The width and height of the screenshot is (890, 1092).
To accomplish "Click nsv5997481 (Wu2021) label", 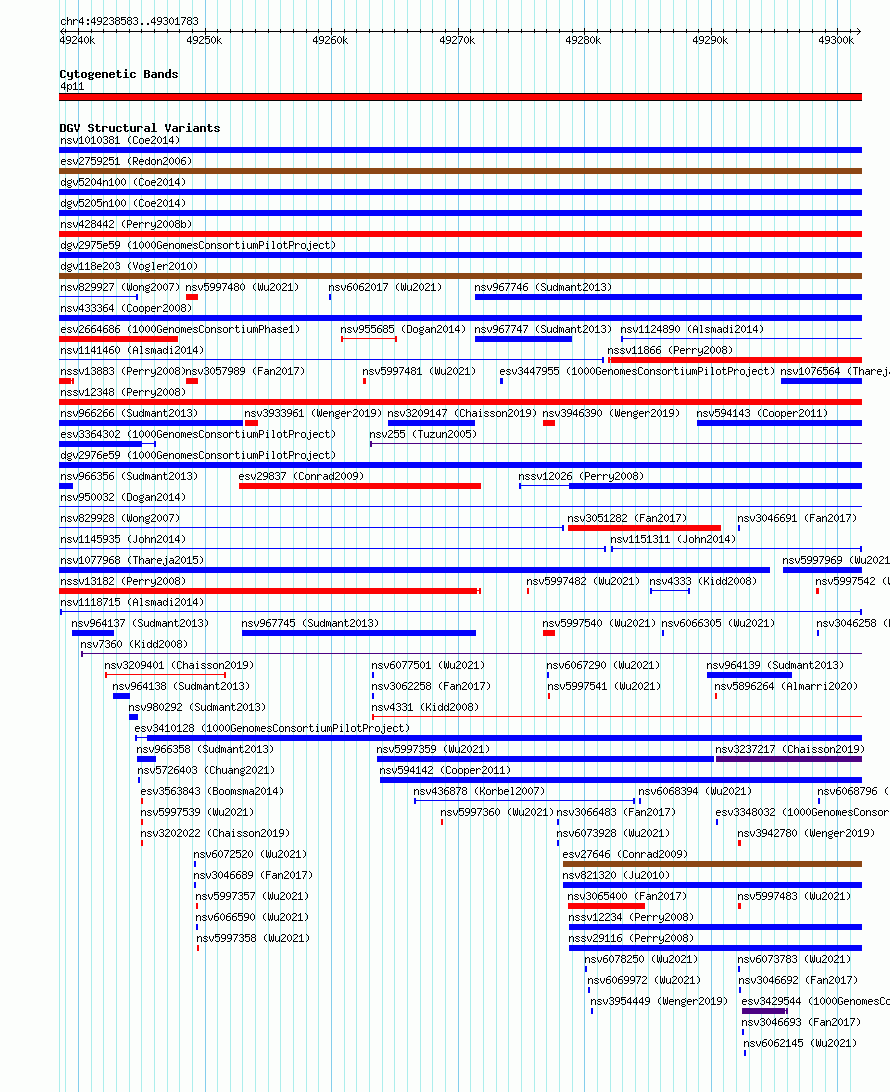I will click(x=419, y=370).
